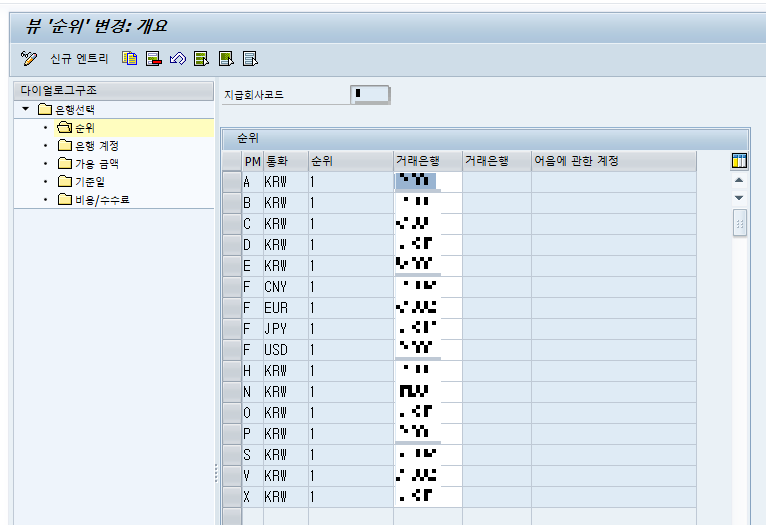The width and height of the screenshot is (766, 525).
Task: Click the 지급회사코드 input field
Action: pos(370,94)
